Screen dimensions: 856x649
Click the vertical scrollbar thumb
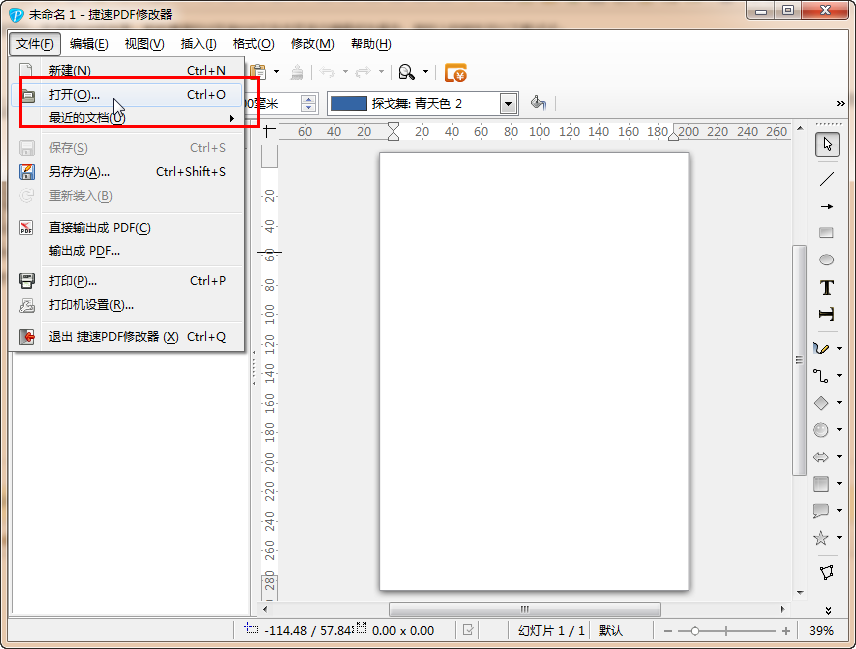[x=799, y=360]
